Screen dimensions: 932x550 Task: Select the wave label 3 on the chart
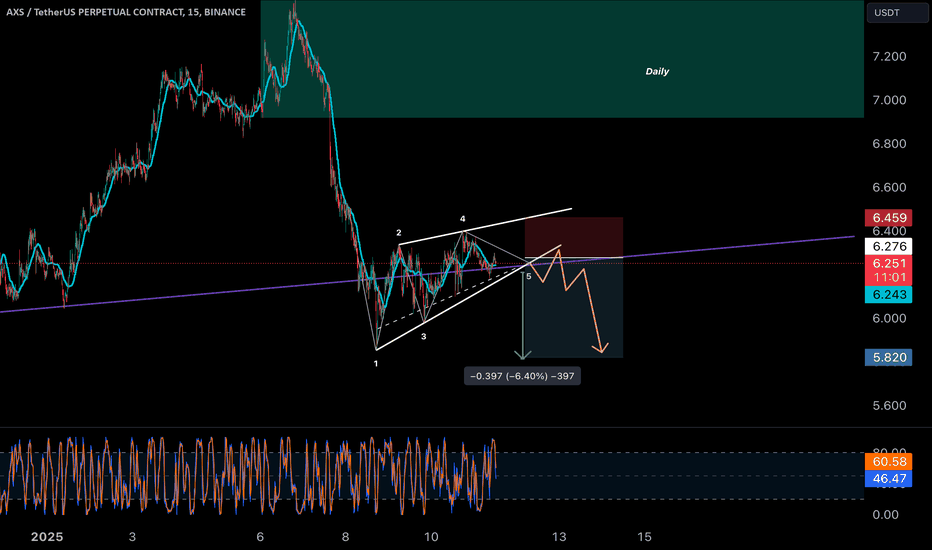pyautogui.click(x=424, y=337)
